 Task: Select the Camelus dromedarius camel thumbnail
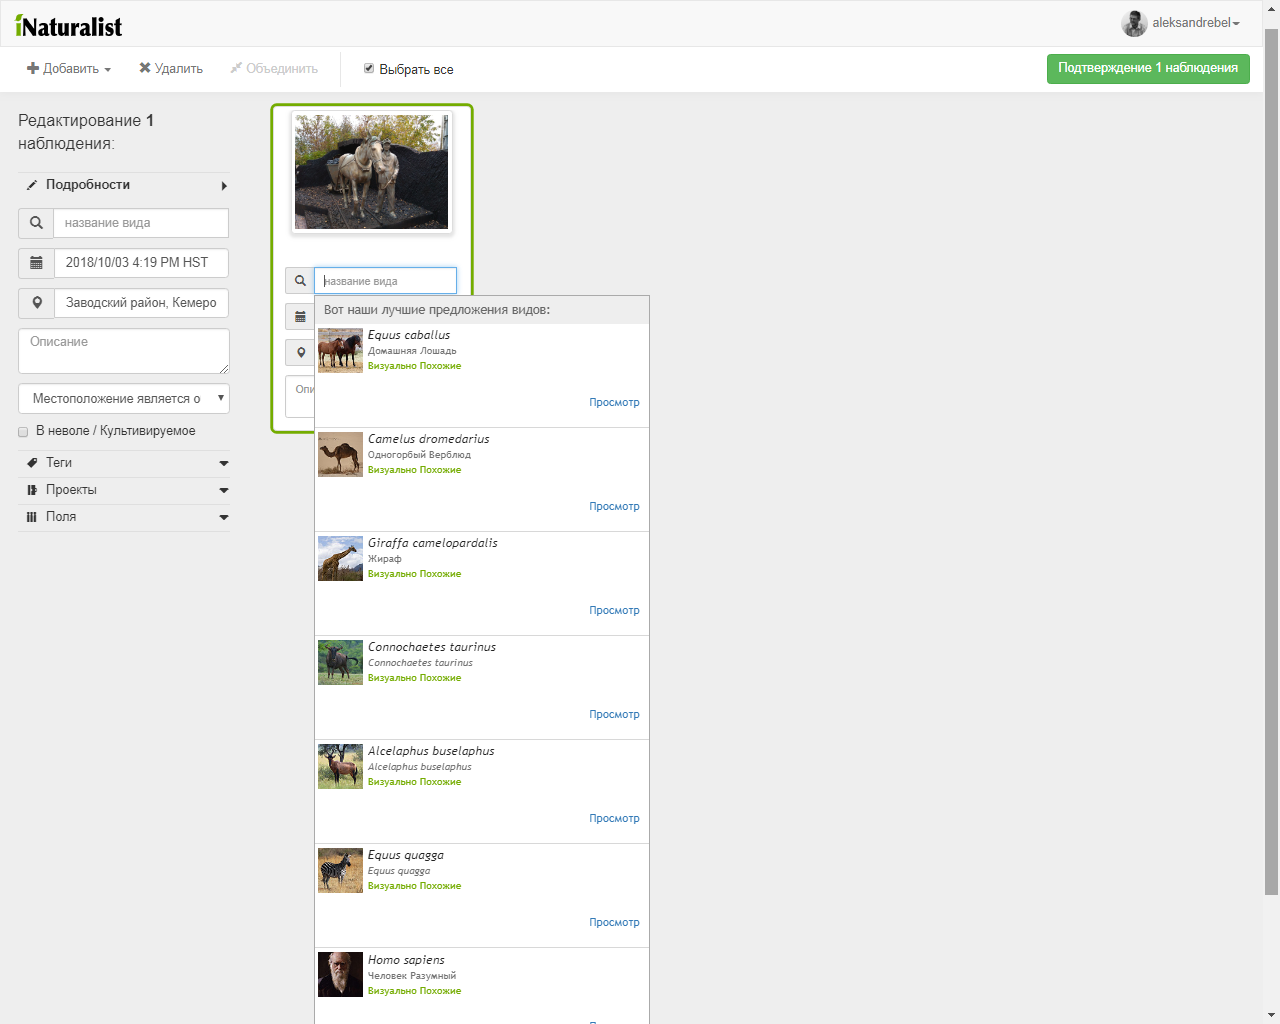point(340,454)
